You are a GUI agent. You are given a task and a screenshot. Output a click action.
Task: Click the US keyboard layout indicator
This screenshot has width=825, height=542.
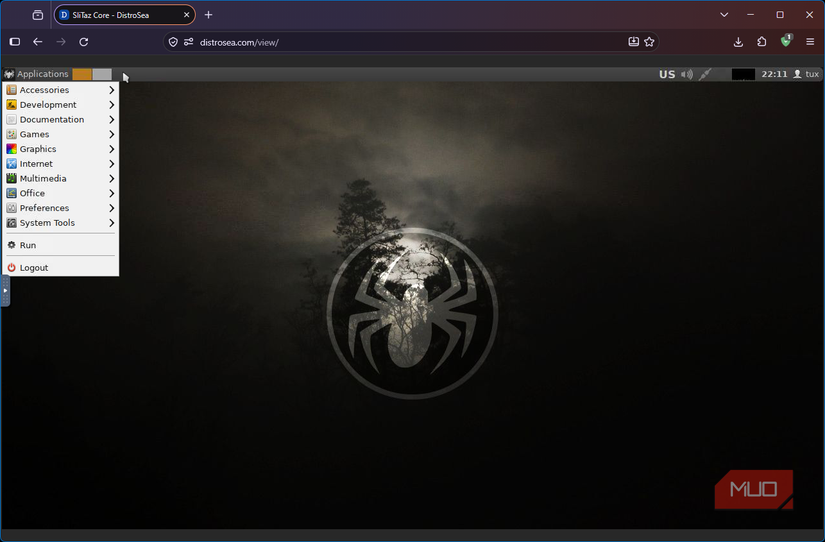[667, 74]
